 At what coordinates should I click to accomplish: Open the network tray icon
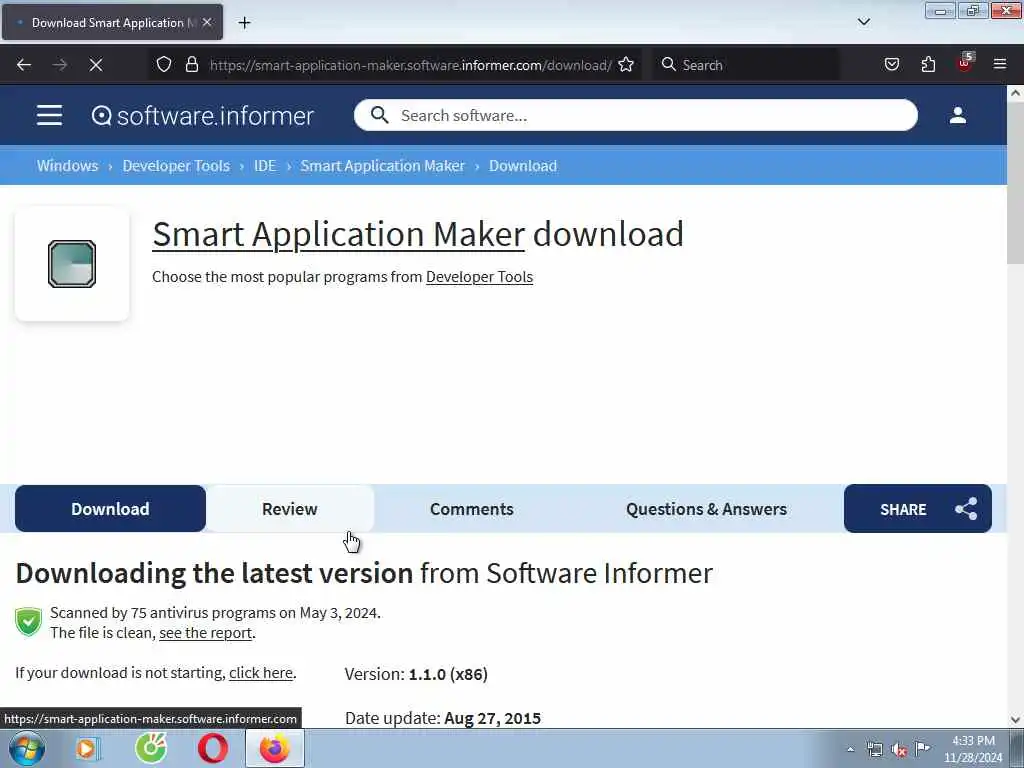click(x=875, y=750)
